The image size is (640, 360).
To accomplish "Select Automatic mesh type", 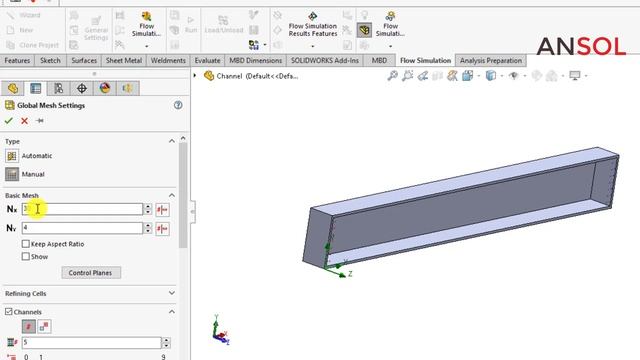I will tap(12, 156).
